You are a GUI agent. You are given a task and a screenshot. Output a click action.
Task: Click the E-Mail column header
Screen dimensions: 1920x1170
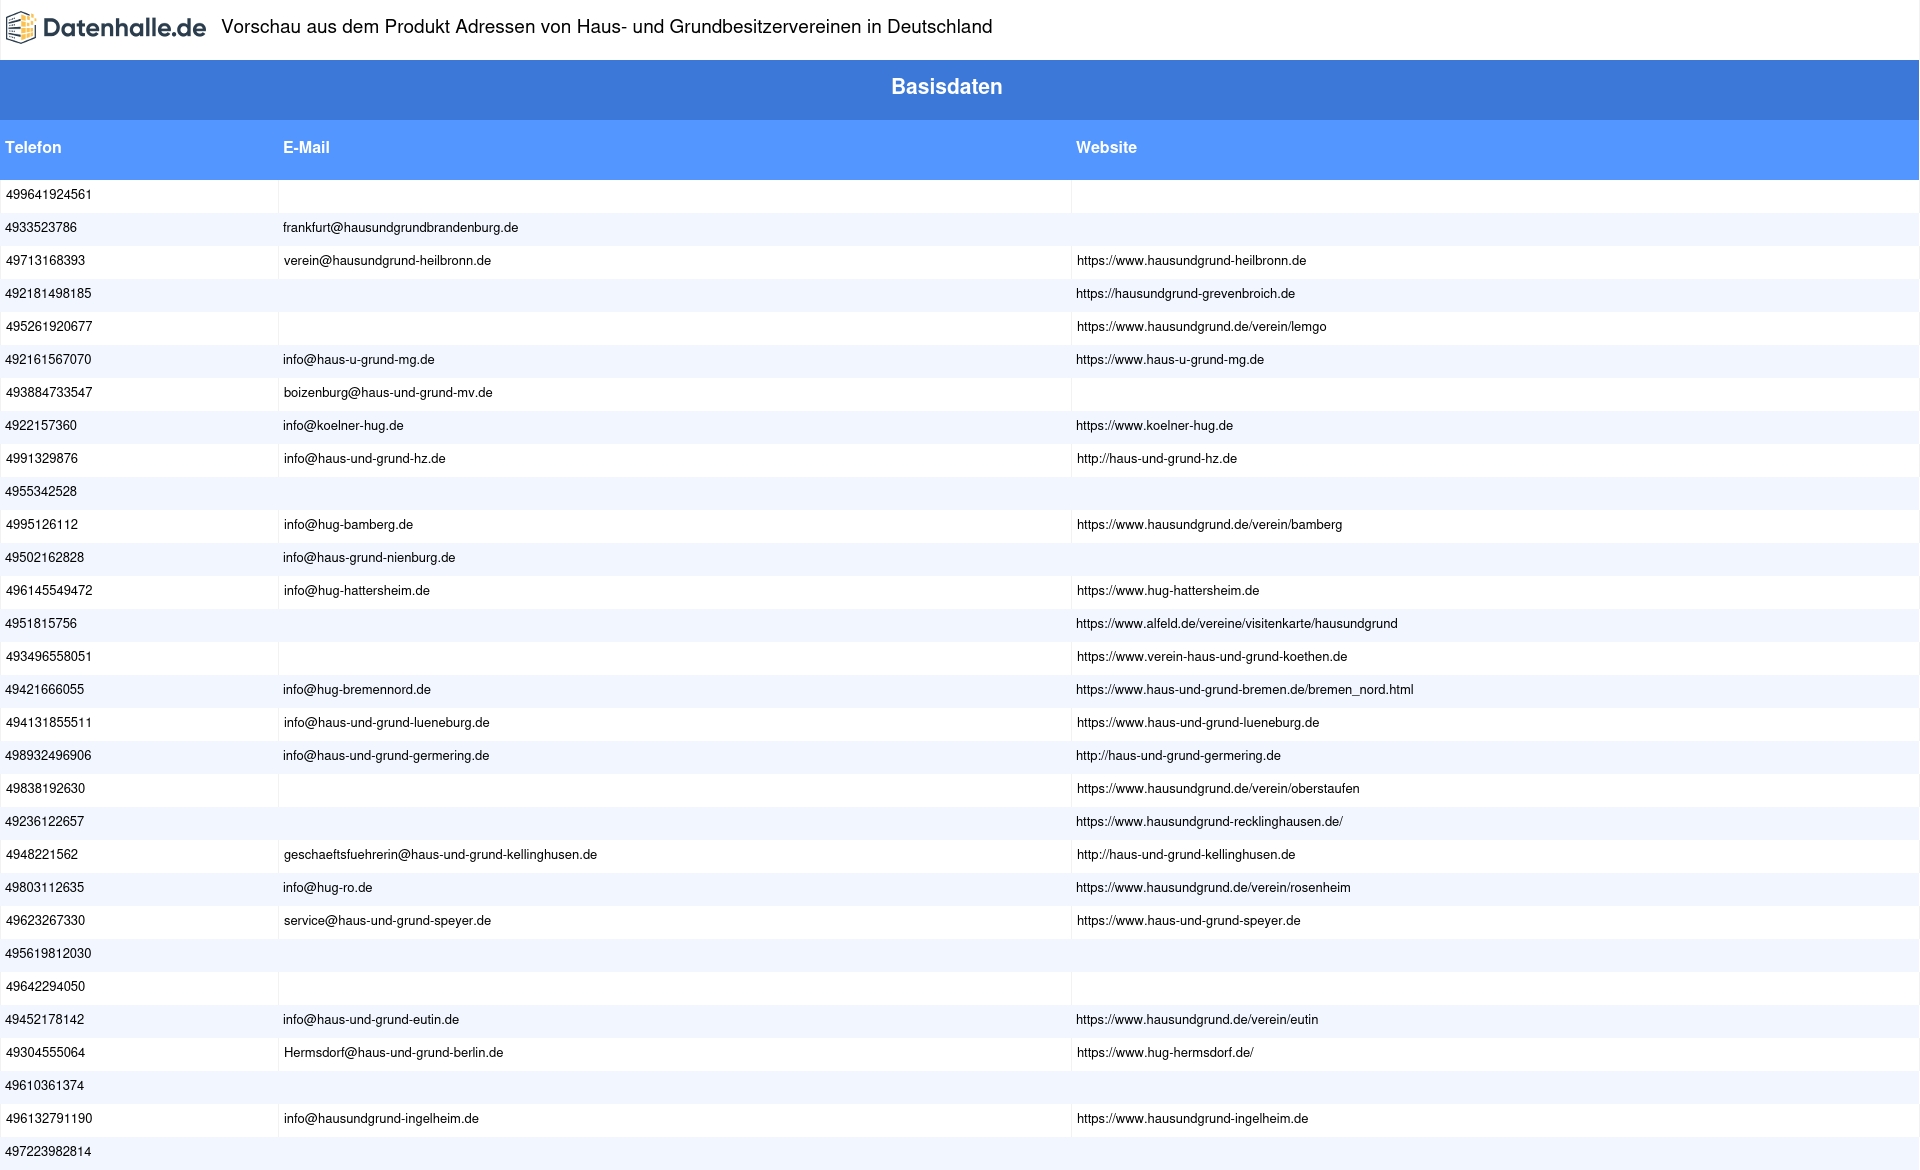coord(306,147)
